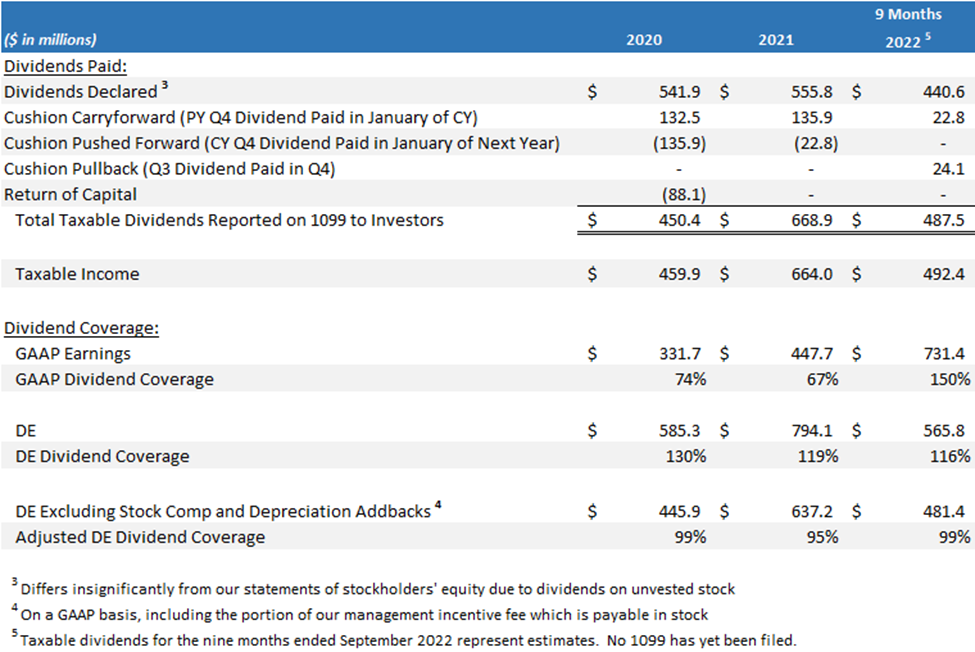975x652 pixels.
Task: Select the 541.9 Dividends Declared value
Action: (679, 91)
